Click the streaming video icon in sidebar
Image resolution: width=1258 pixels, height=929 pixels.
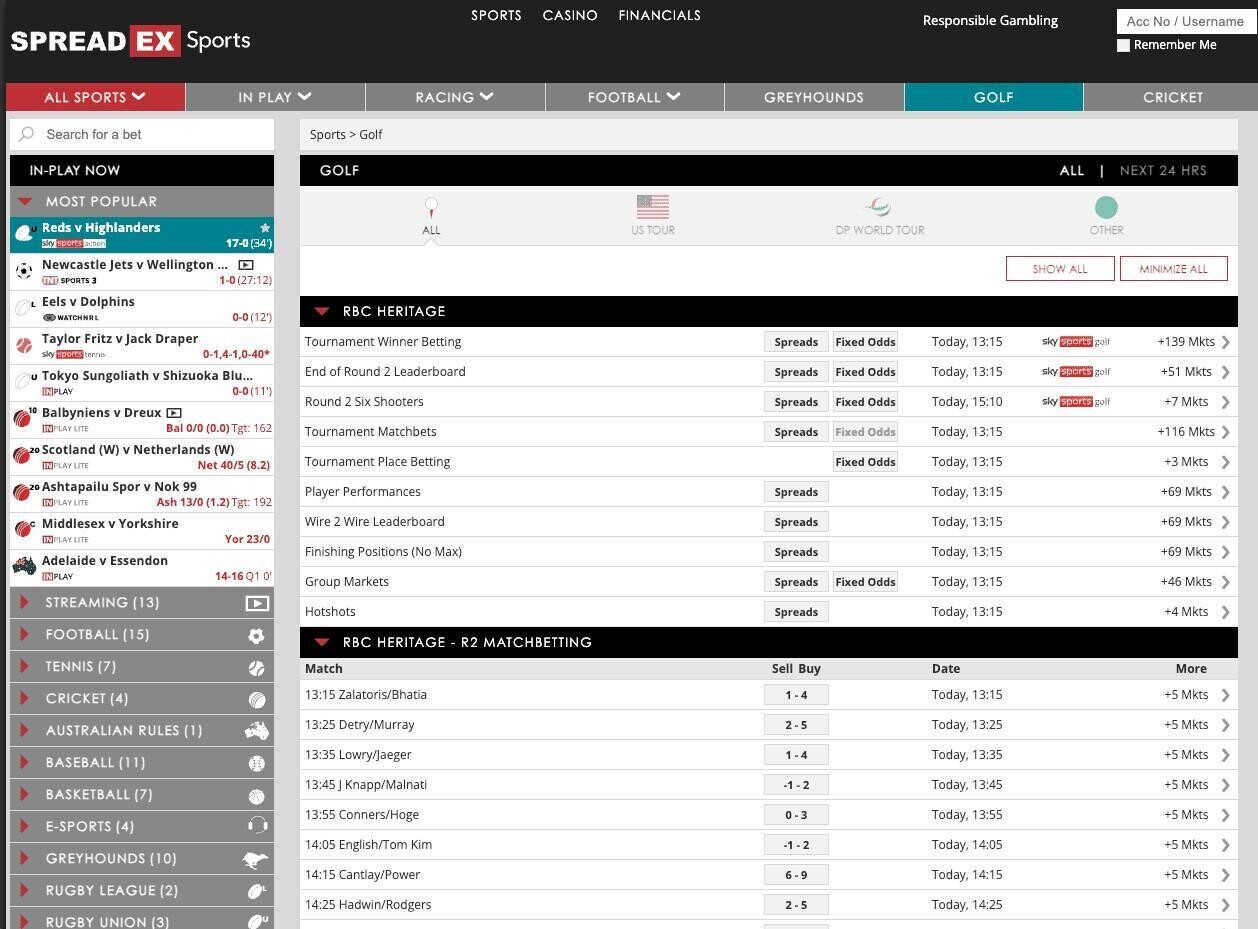[257, 603]
